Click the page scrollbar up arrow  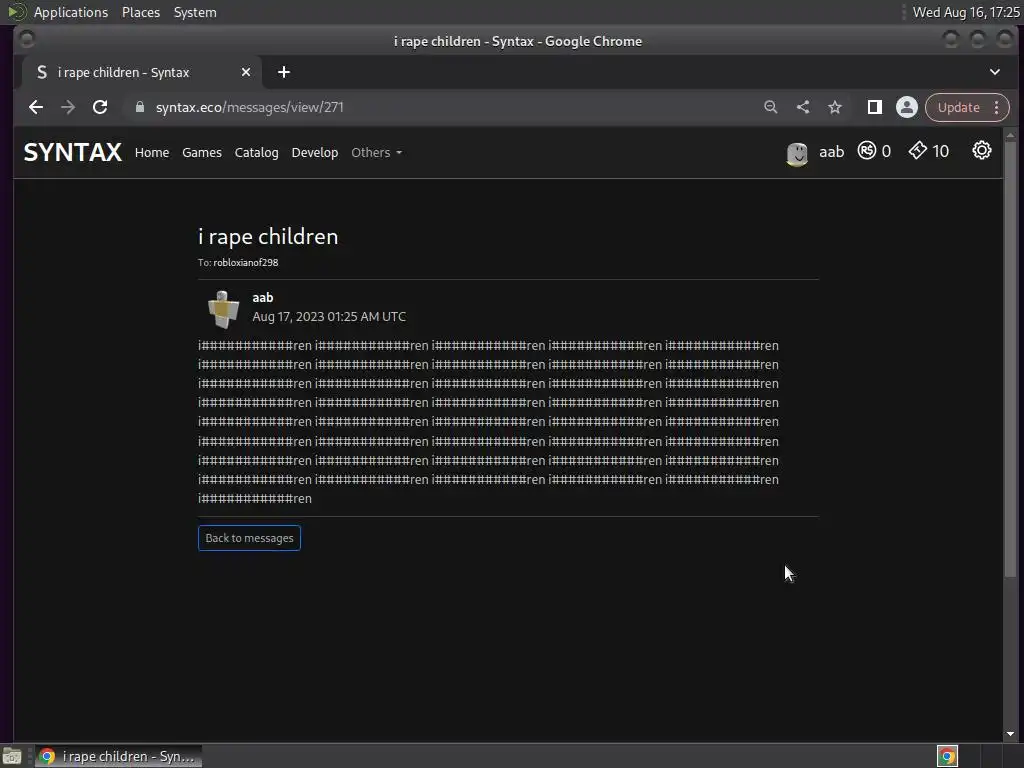[1010, 136]
